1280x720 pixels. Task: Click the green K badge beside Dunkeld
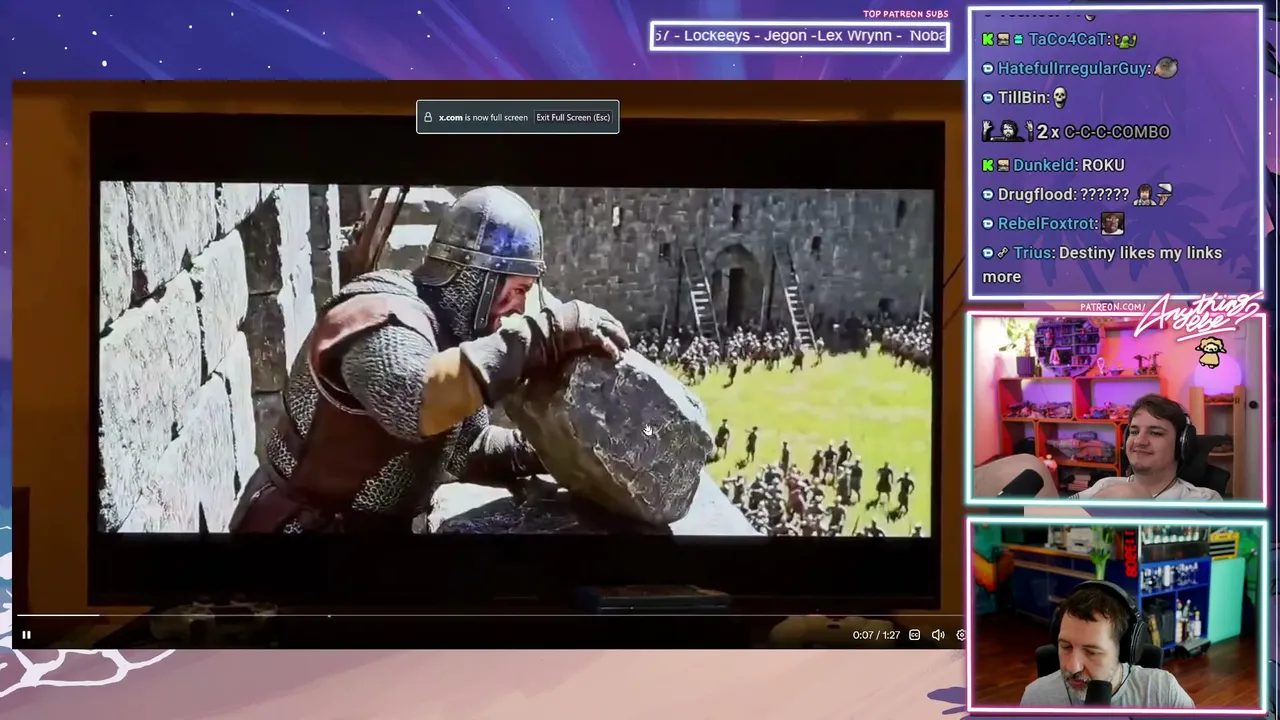click(988, 165)
